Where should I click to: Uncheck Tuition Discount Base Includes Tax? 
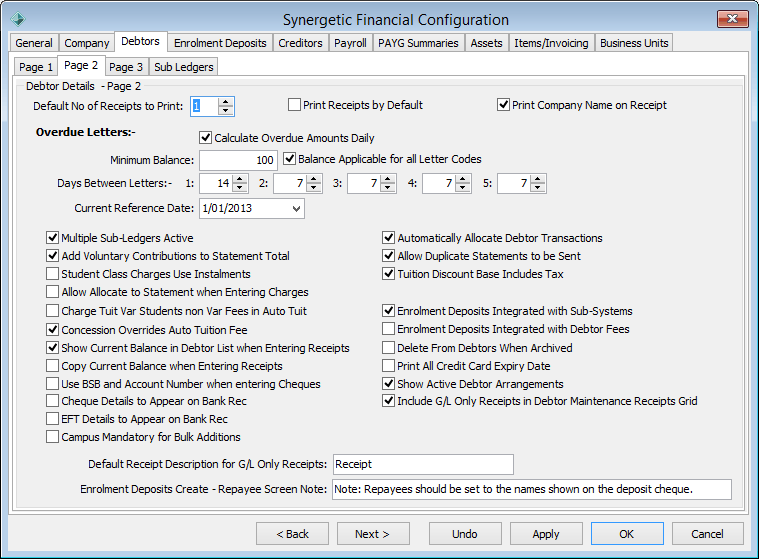pyautogui.click(x=388, y=273)
